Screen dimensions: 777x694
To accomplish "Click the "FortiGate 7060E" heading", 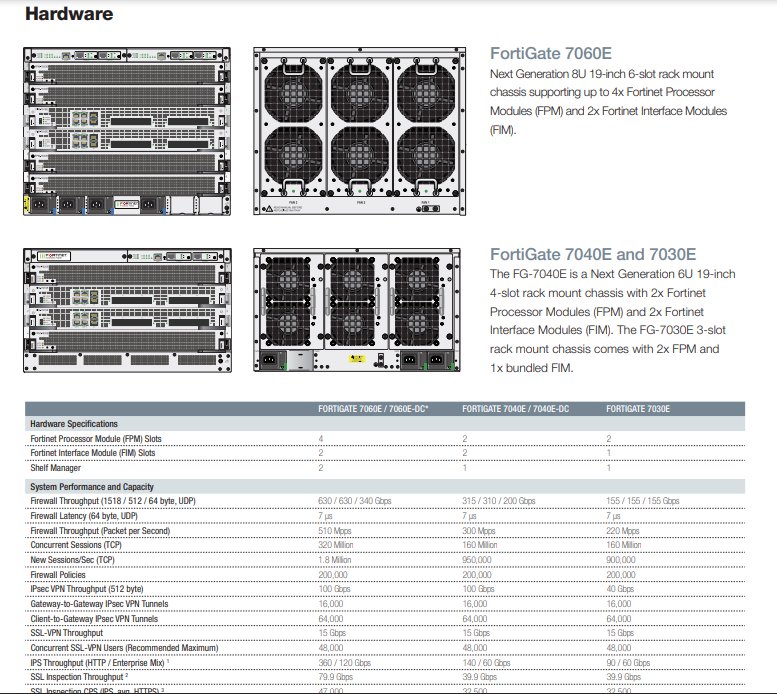I will coord(551,53).
